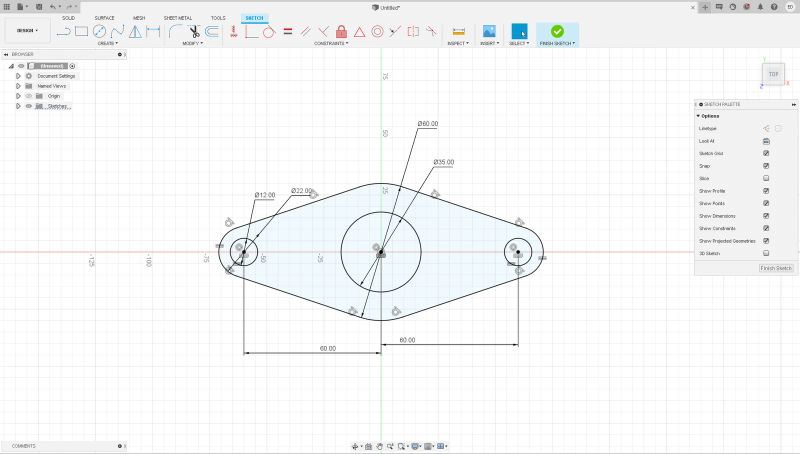The height and width of the screenshot is (454, 800).
Task: Select the Concentric constraint icon
Action: coord(377,32)
